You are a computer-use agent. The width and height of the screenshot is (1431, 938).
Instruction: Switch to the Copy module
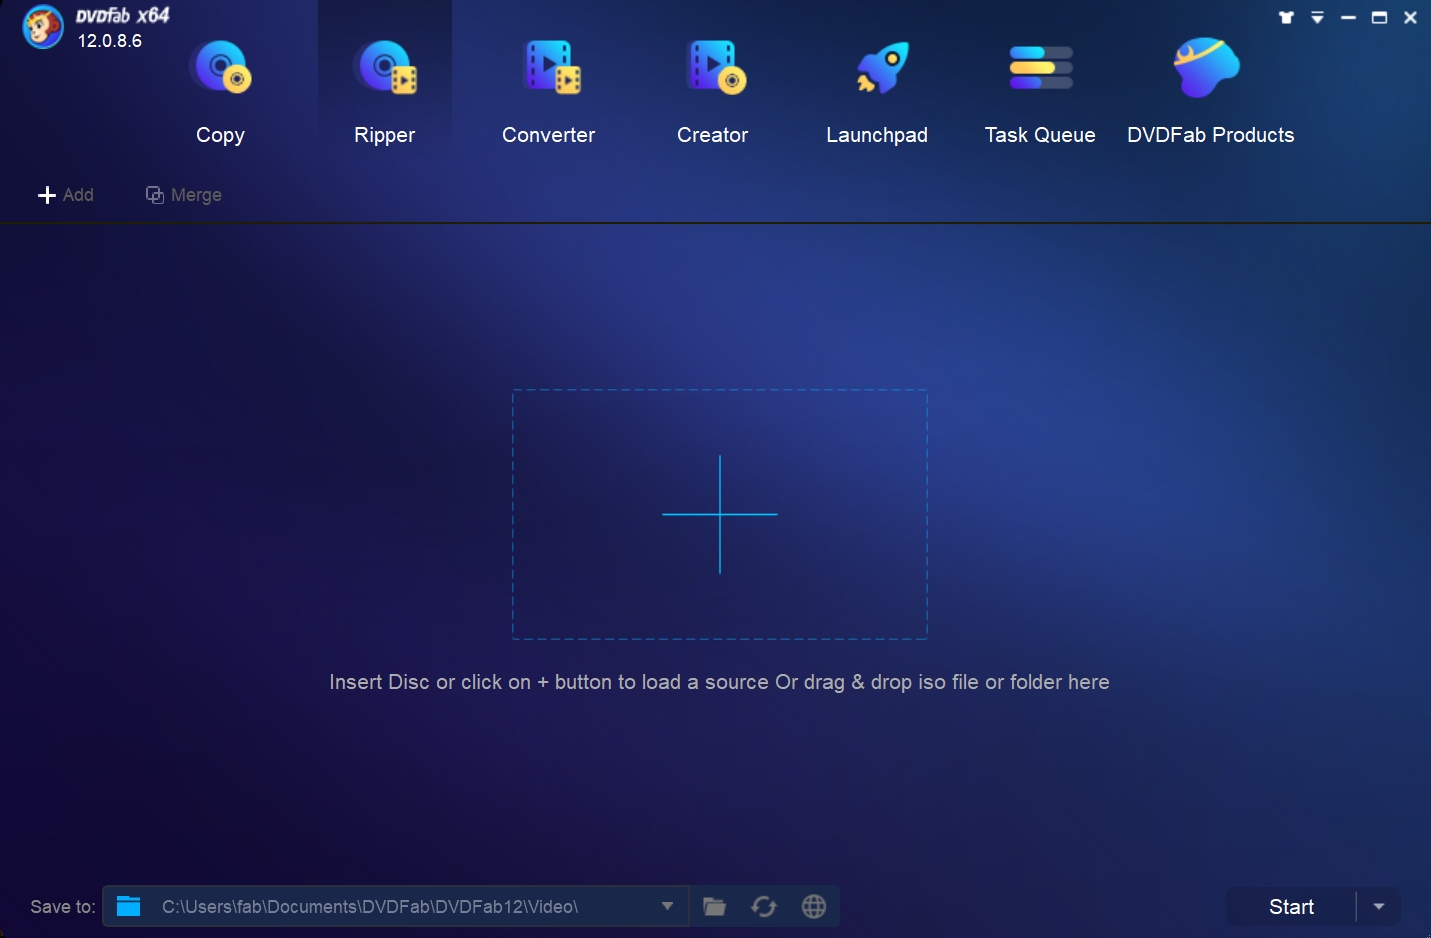click(x=220, y=90)
